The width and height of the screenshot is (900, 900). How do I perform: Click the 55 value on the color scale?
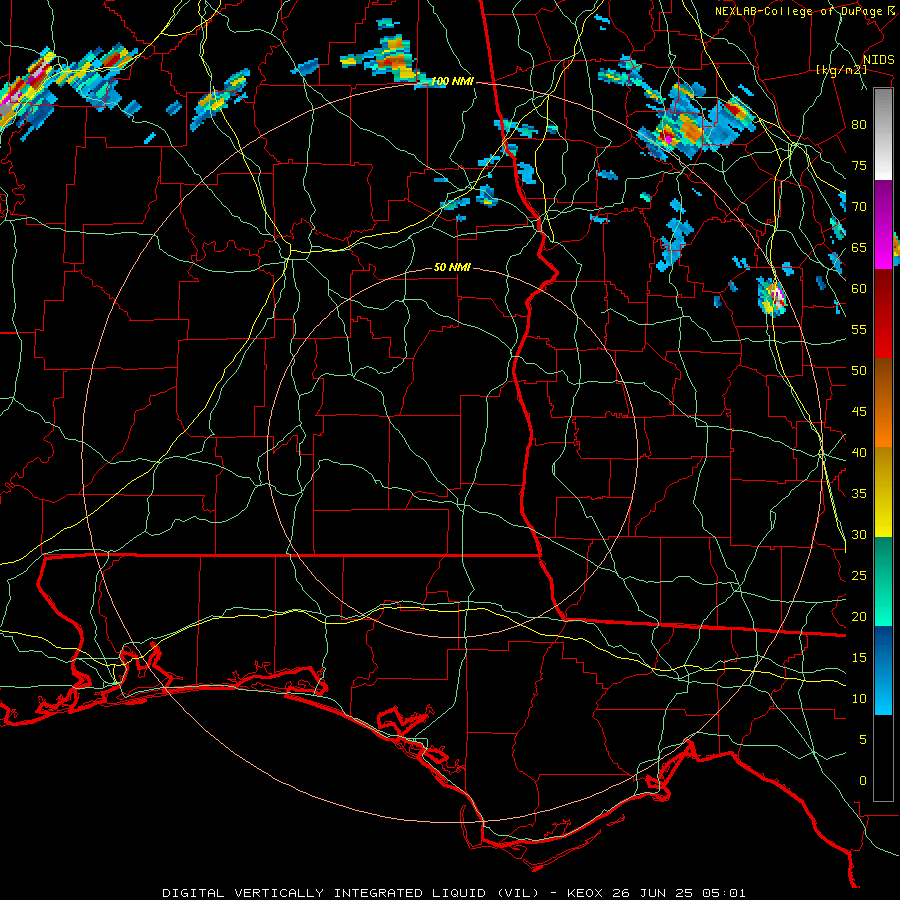pos(859,329)
